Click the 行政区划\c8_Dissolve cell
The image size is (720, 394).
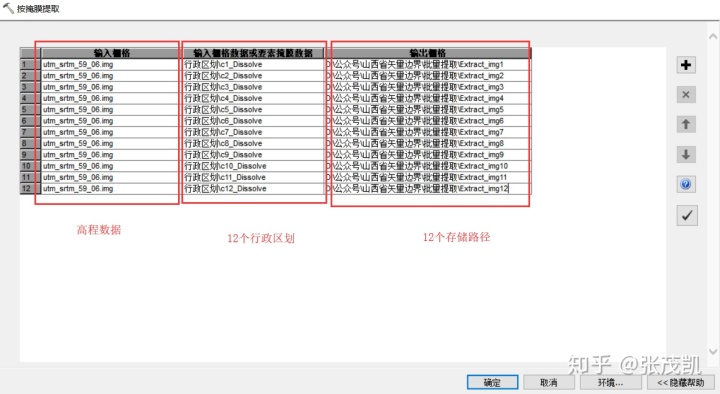tap(253, 143)
